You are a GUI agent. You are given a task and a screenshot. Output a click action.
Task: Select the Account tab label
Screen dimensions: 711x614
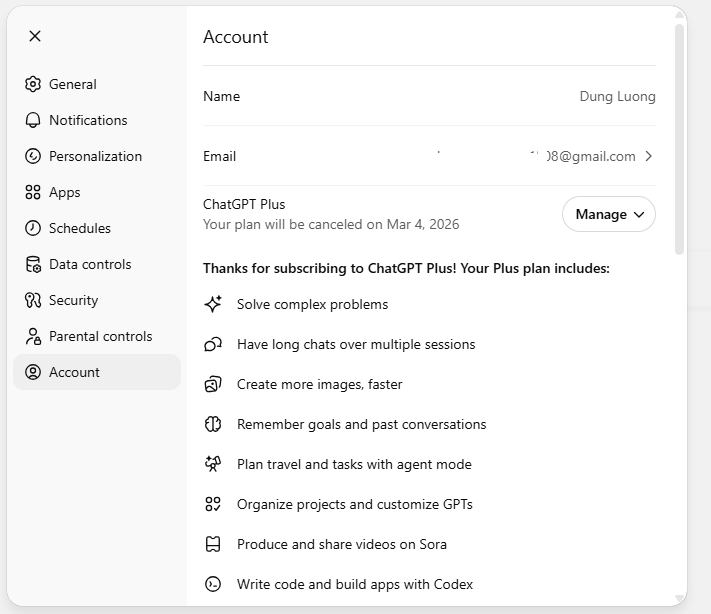[x=74, y=372]
